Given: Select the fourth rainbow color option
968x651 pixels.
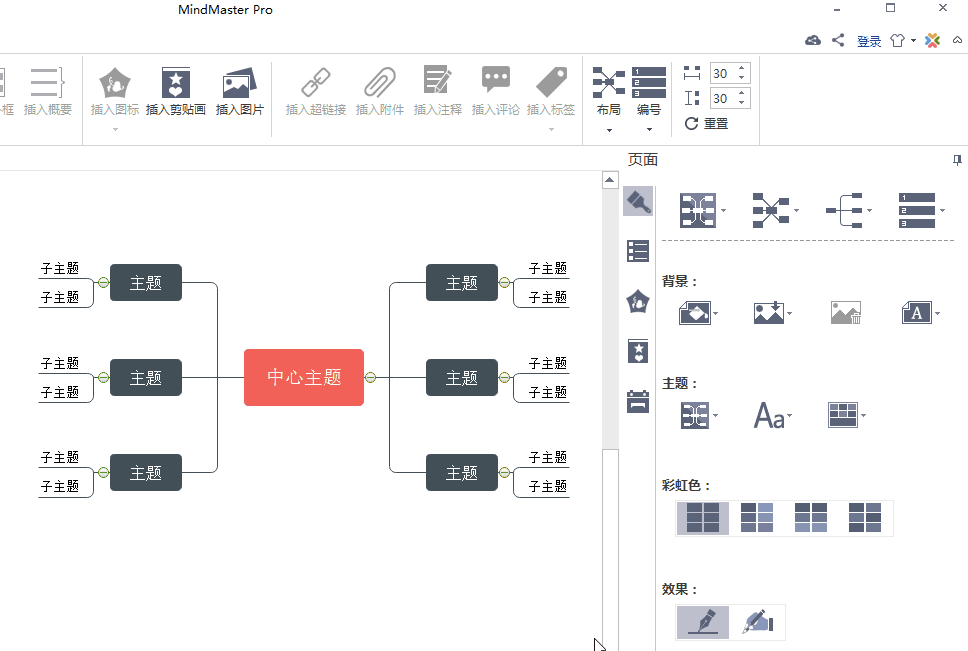Looking at the screenshot, I should 864,518.
